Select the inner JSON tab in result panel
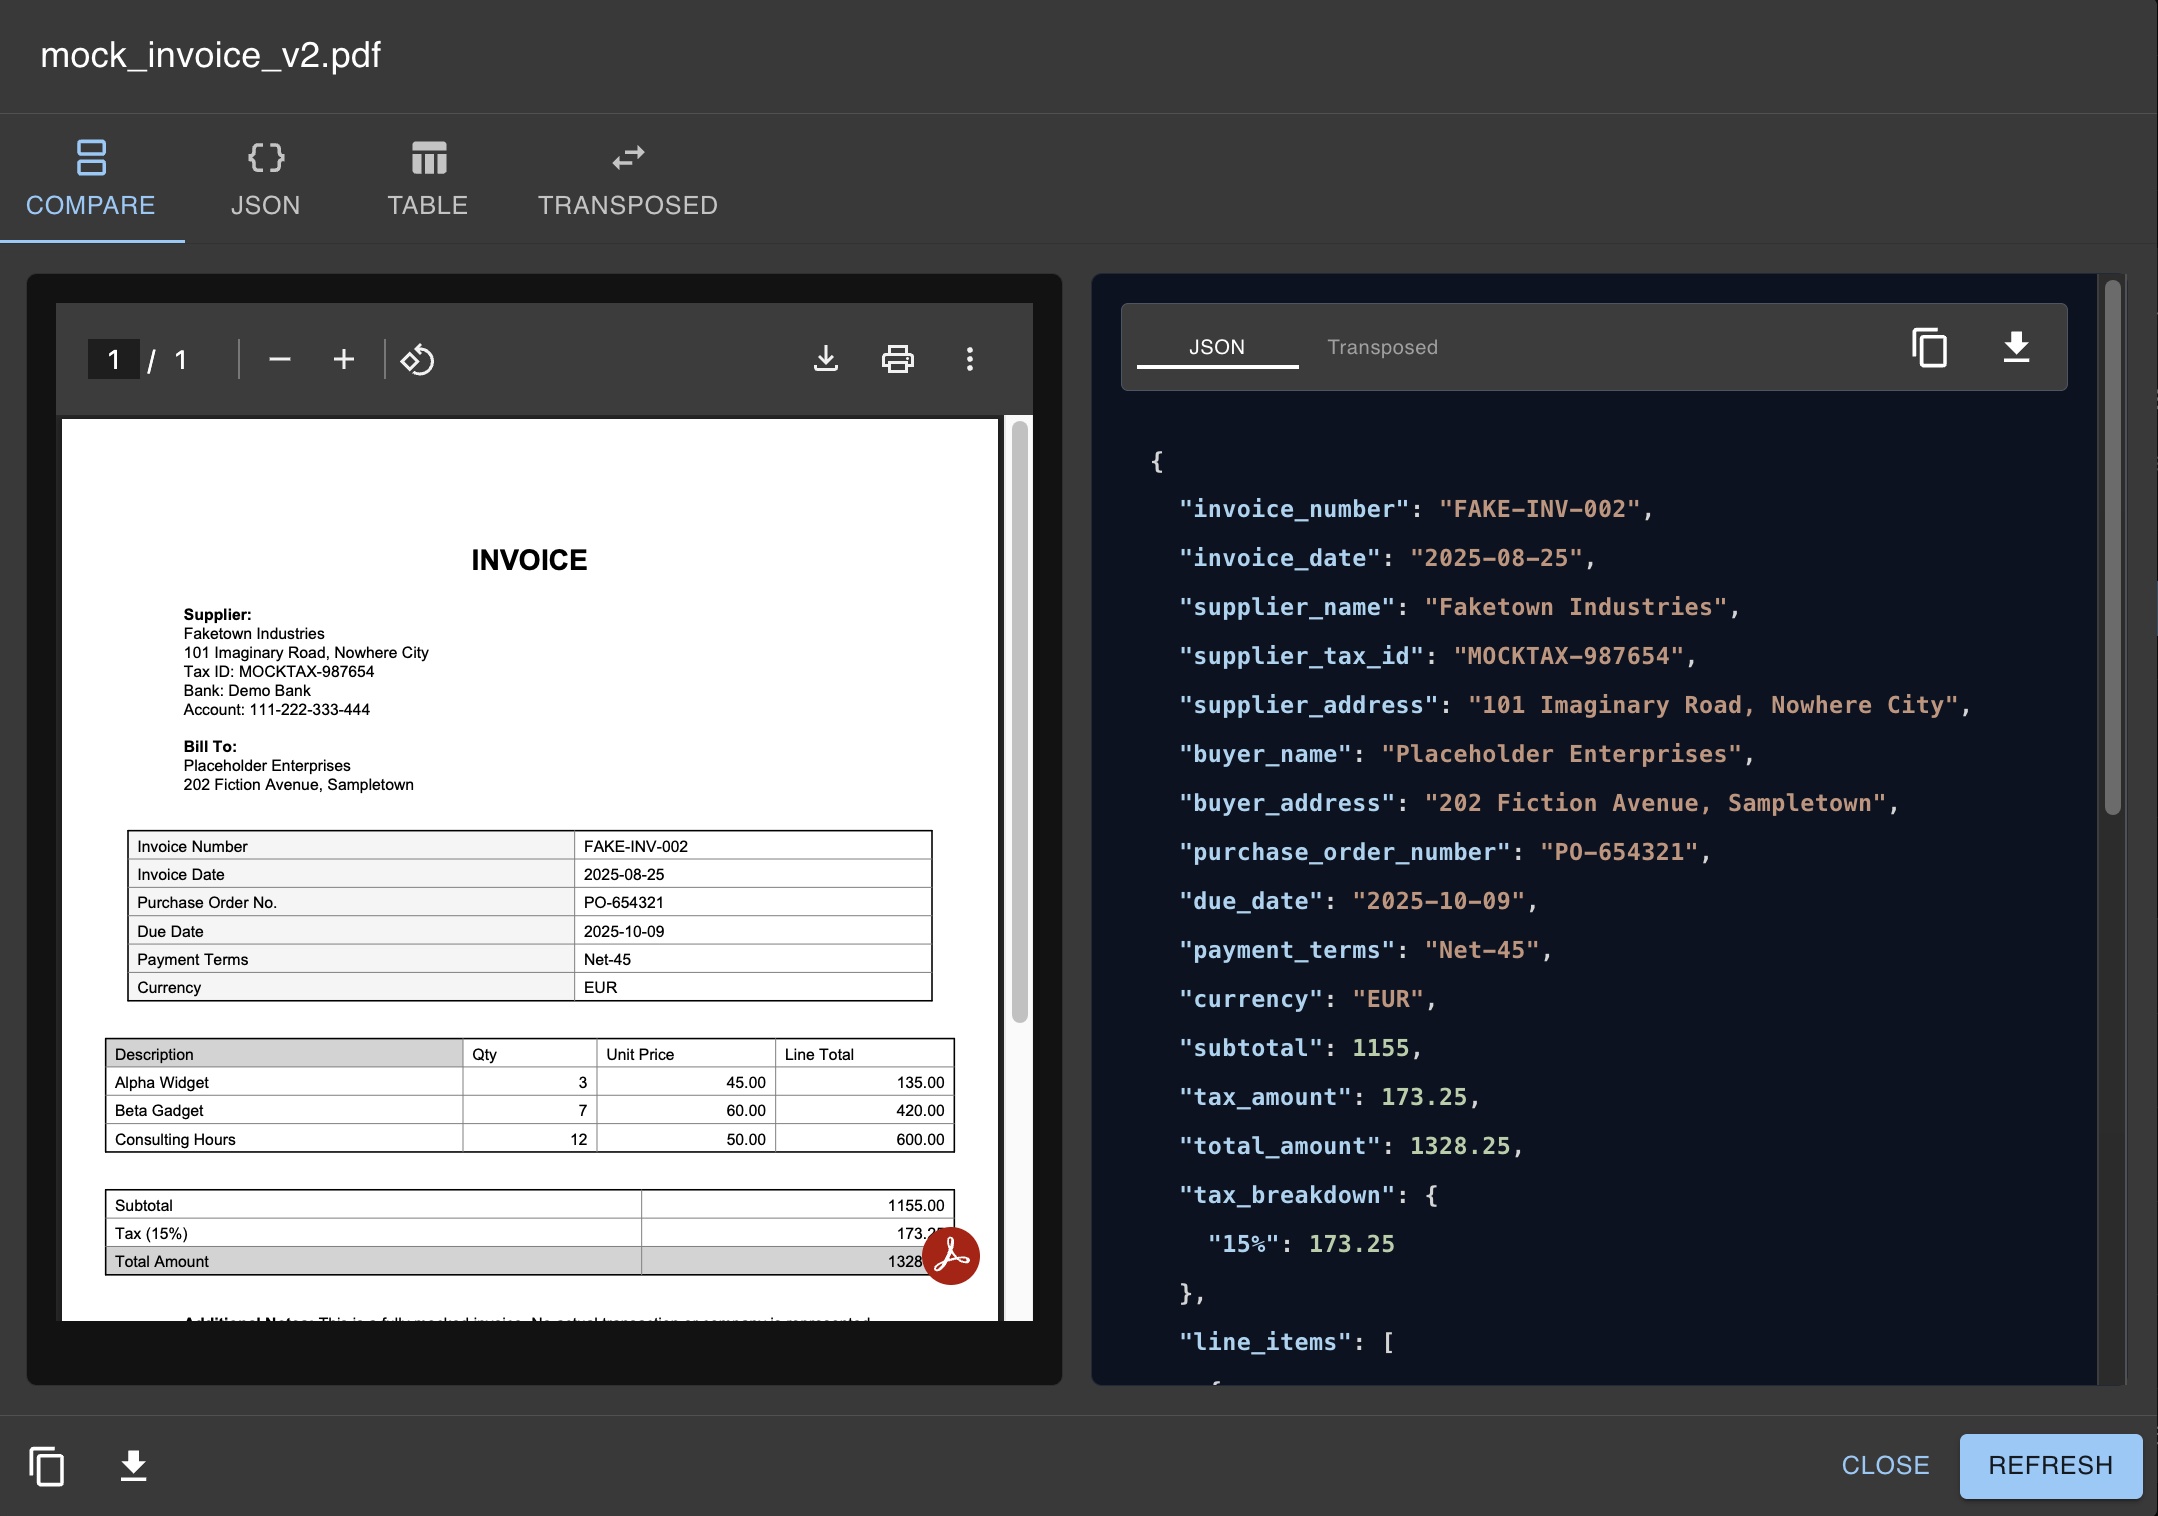Screen dimensions: 2158x1516 pyautogui.click(x=1217, y=347)
